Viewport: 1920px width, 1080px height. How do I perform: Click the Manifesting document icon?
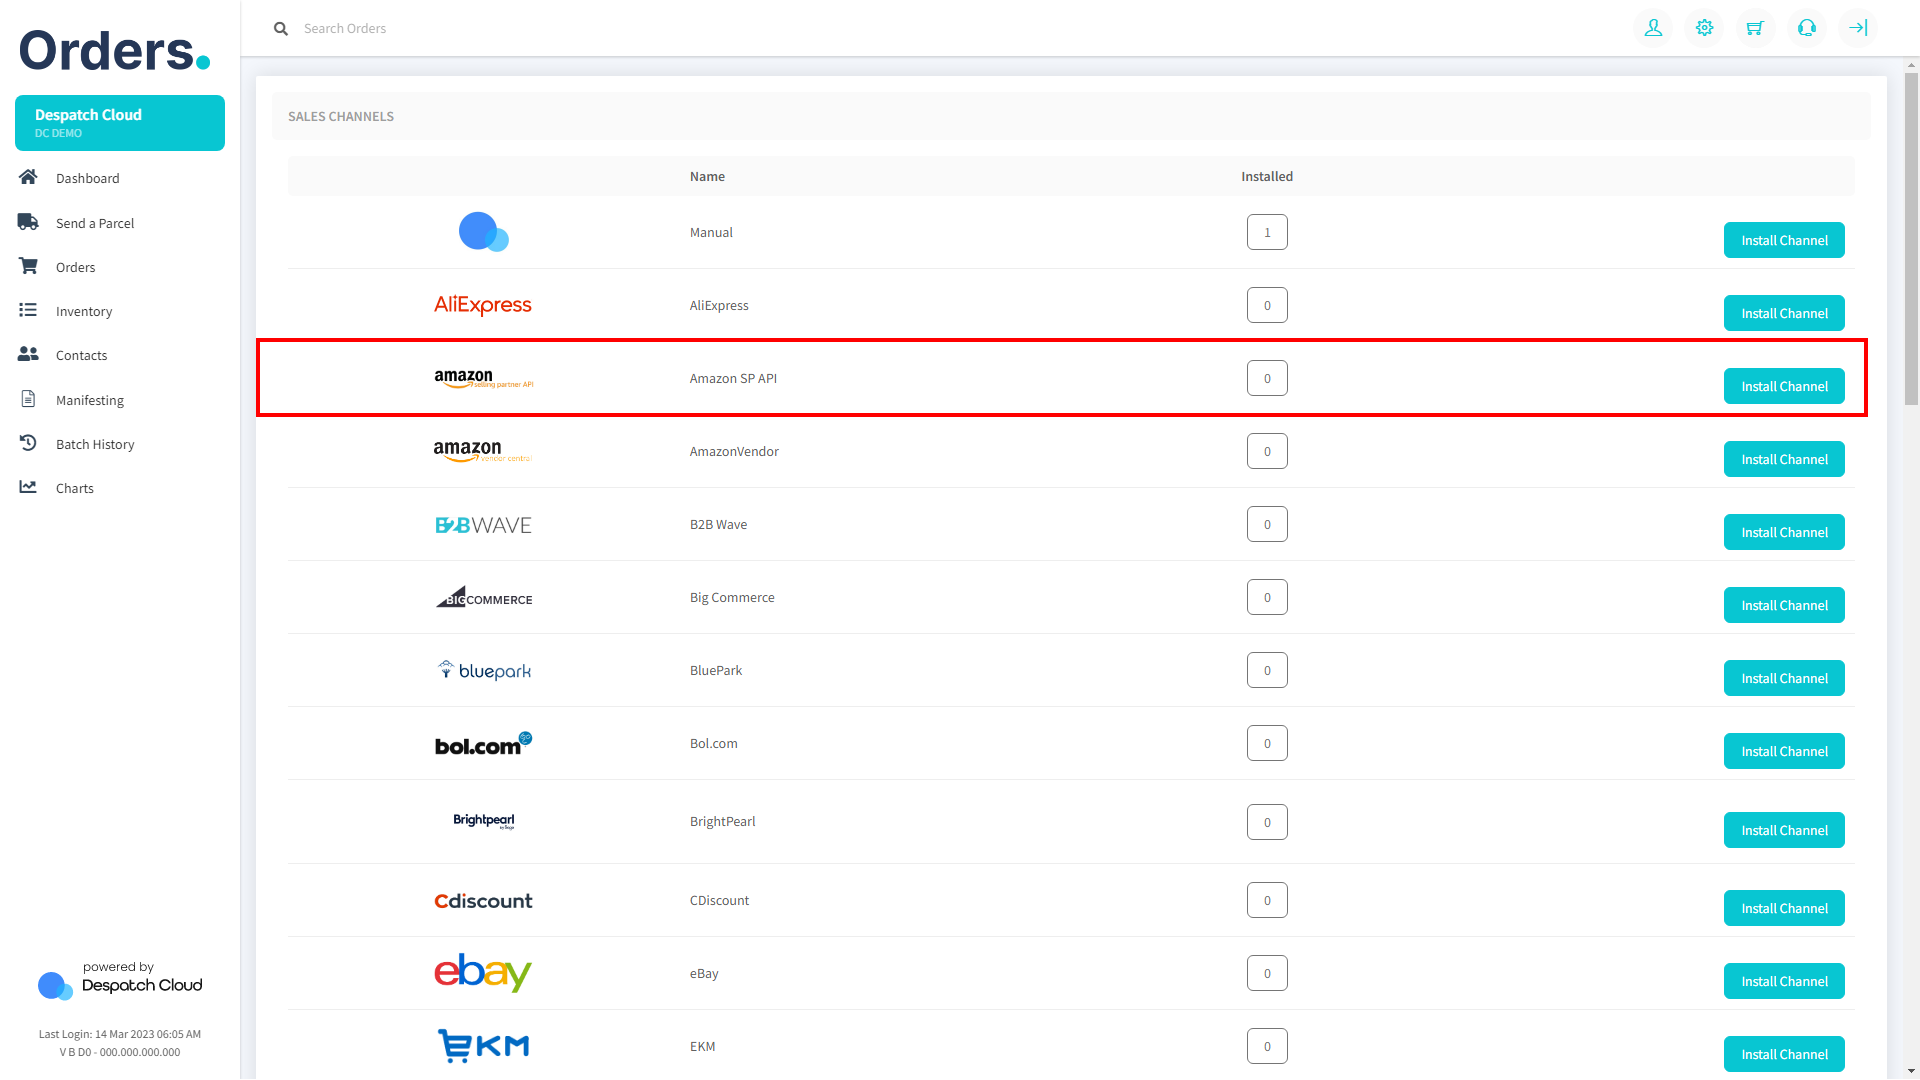click(x=28, y=399)
